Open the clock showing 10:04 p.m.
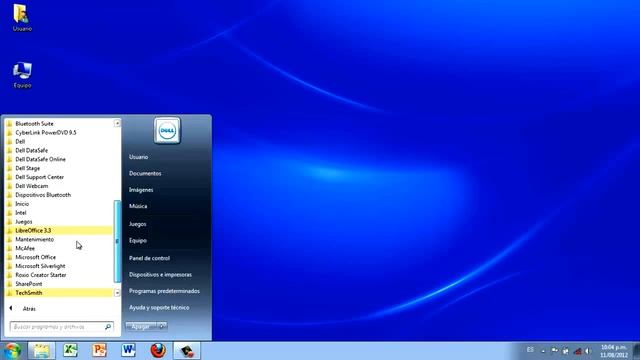This screenshot has height=360, width=640. (x=614, y=351)
